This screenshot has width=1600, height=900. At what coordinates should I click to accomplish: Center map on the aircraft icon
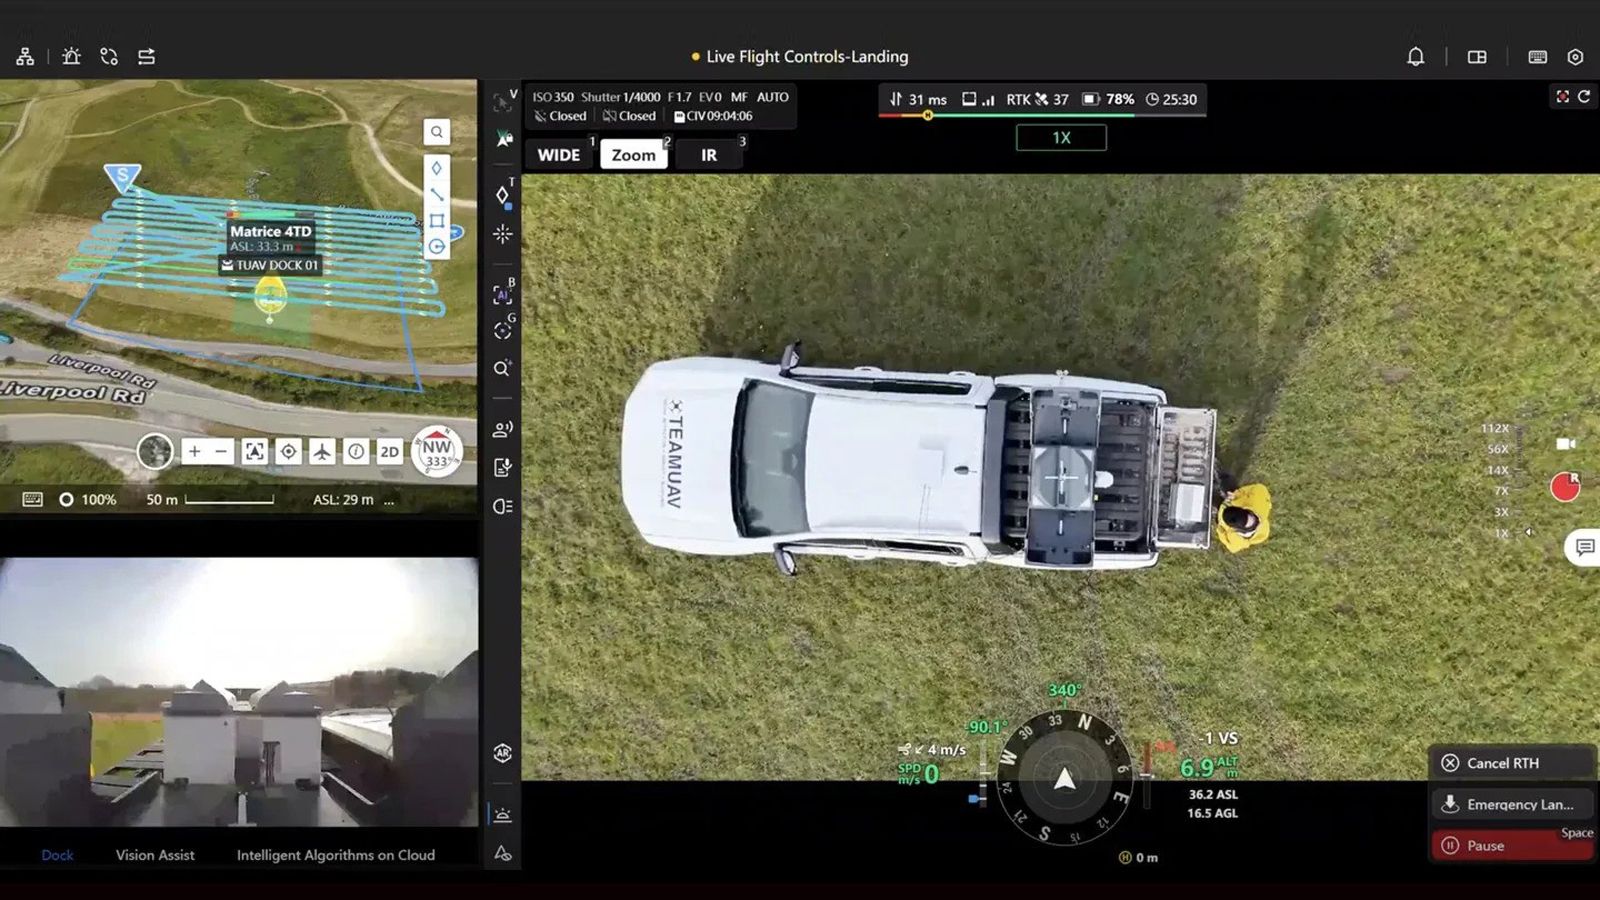click(322, 451)
